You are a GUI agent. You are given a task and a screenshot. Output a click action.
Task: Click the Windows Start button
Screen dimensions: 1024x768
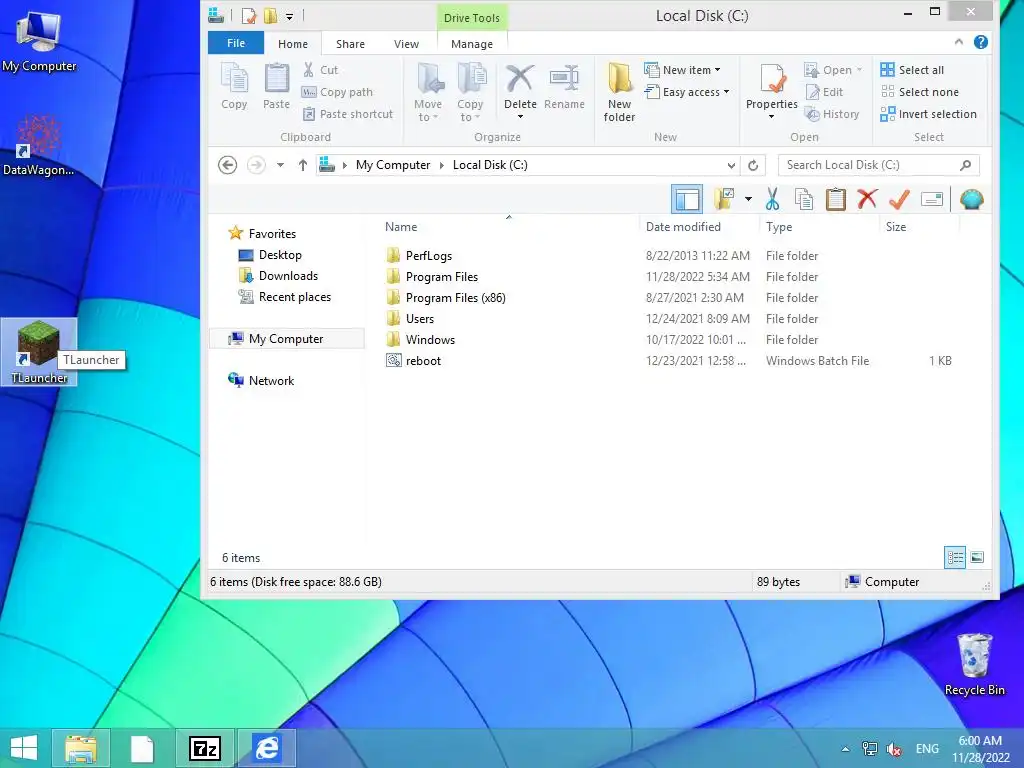pyautogui.click(x=24, y=748)
